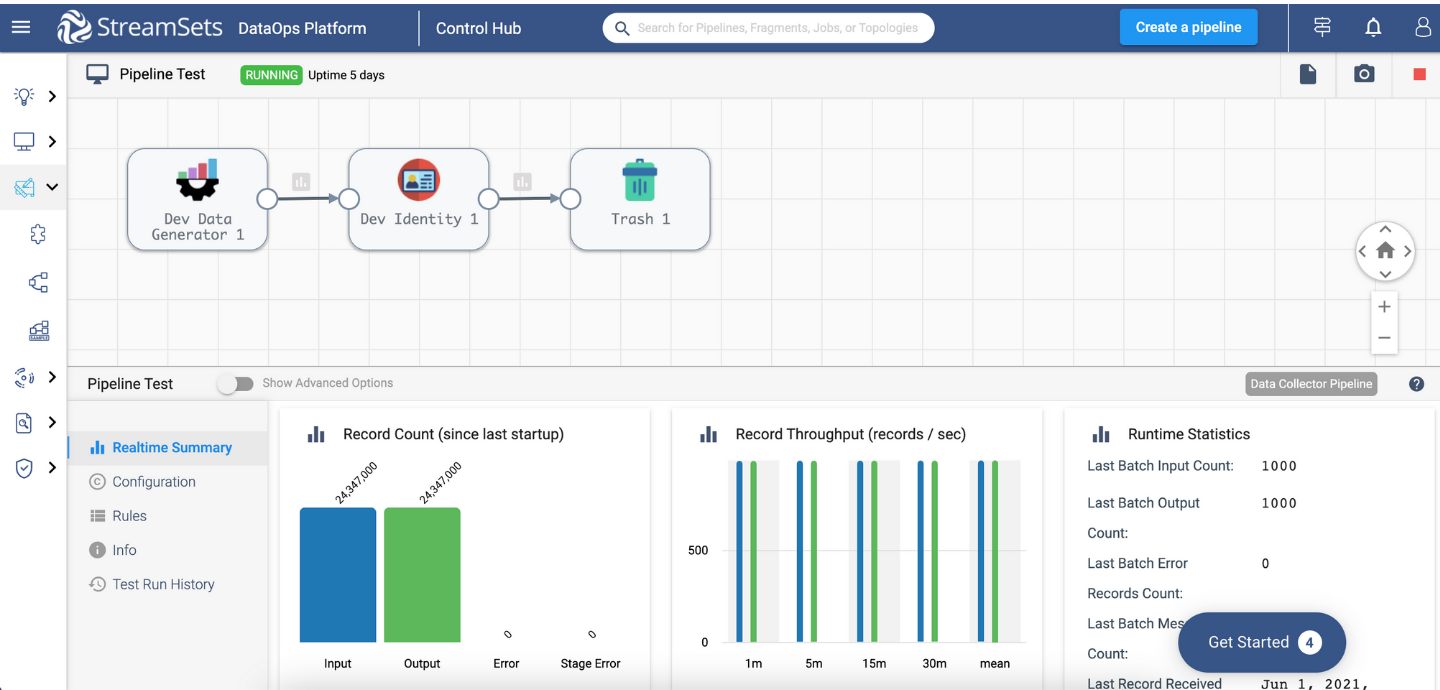Switch to Test Run History tab
Screen dimensions: 1440x690
click(163, 584)
